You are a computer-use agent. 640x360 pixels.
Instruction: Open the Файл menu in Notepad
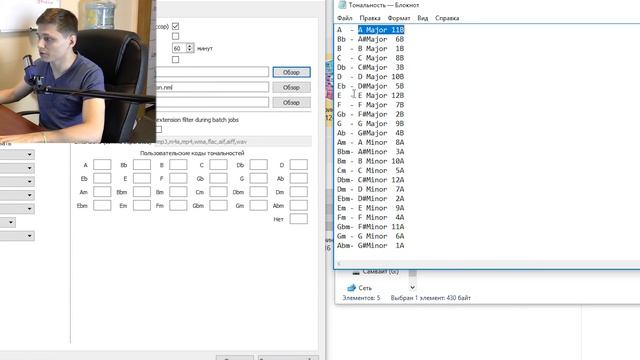coord(344,18)
